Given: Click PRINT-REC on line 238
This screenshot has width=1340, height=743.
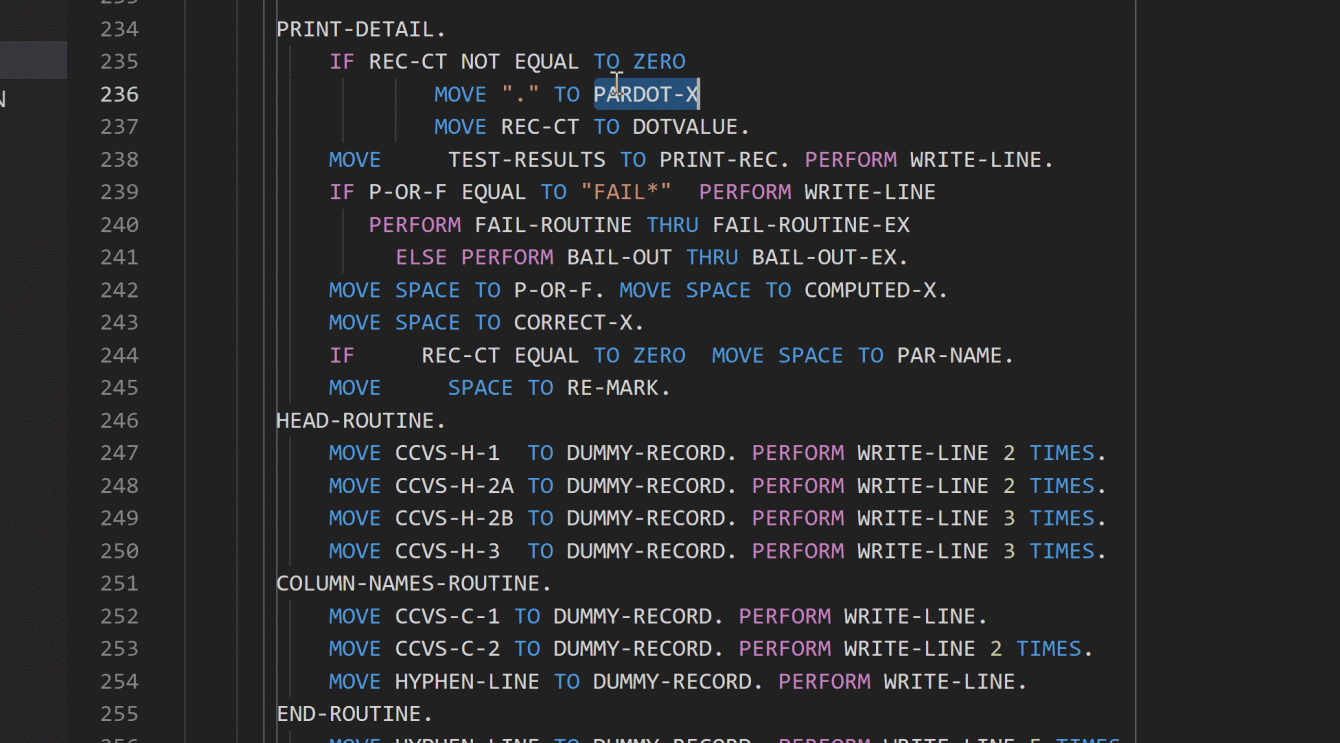Looking at the screenshot, I should (x=718, y=160).
